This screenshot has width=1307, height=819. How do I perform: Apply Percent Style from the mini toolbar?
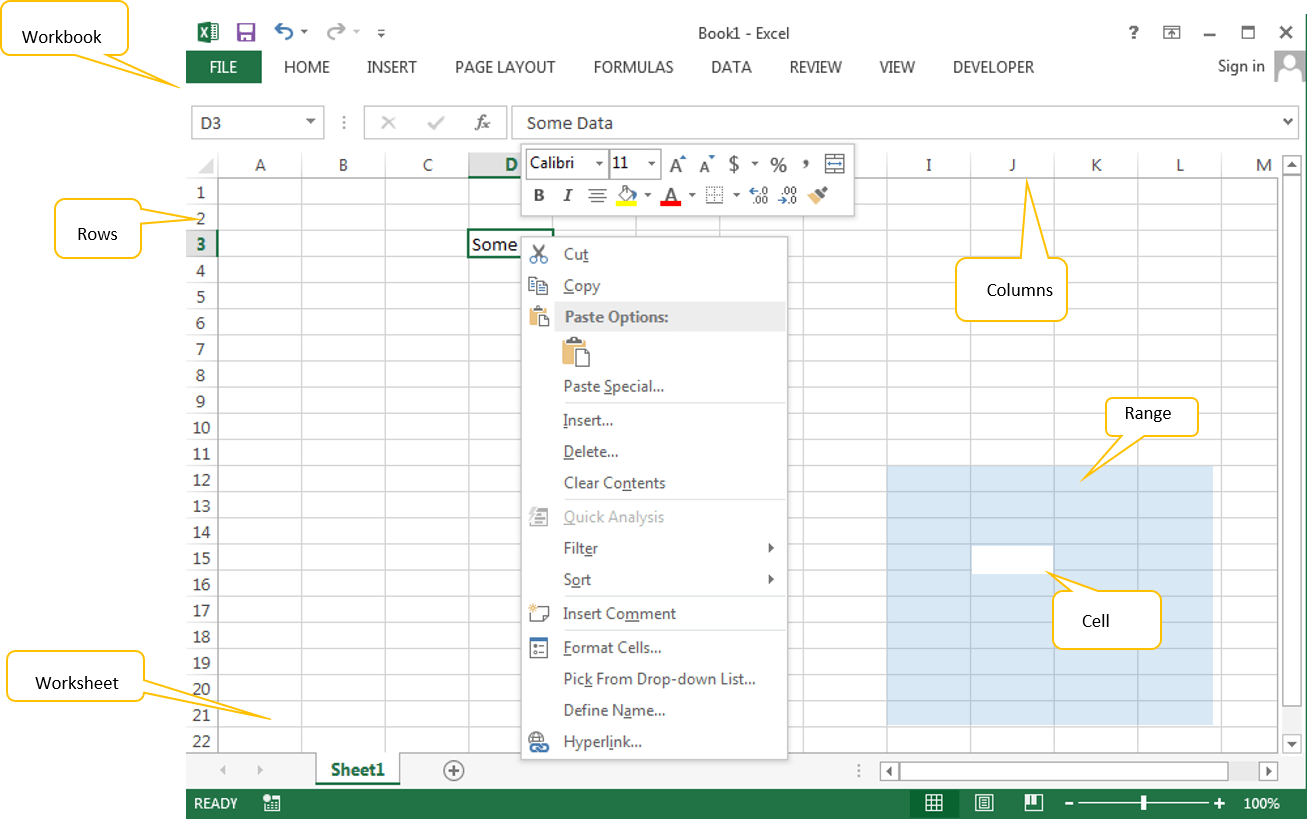778,164
